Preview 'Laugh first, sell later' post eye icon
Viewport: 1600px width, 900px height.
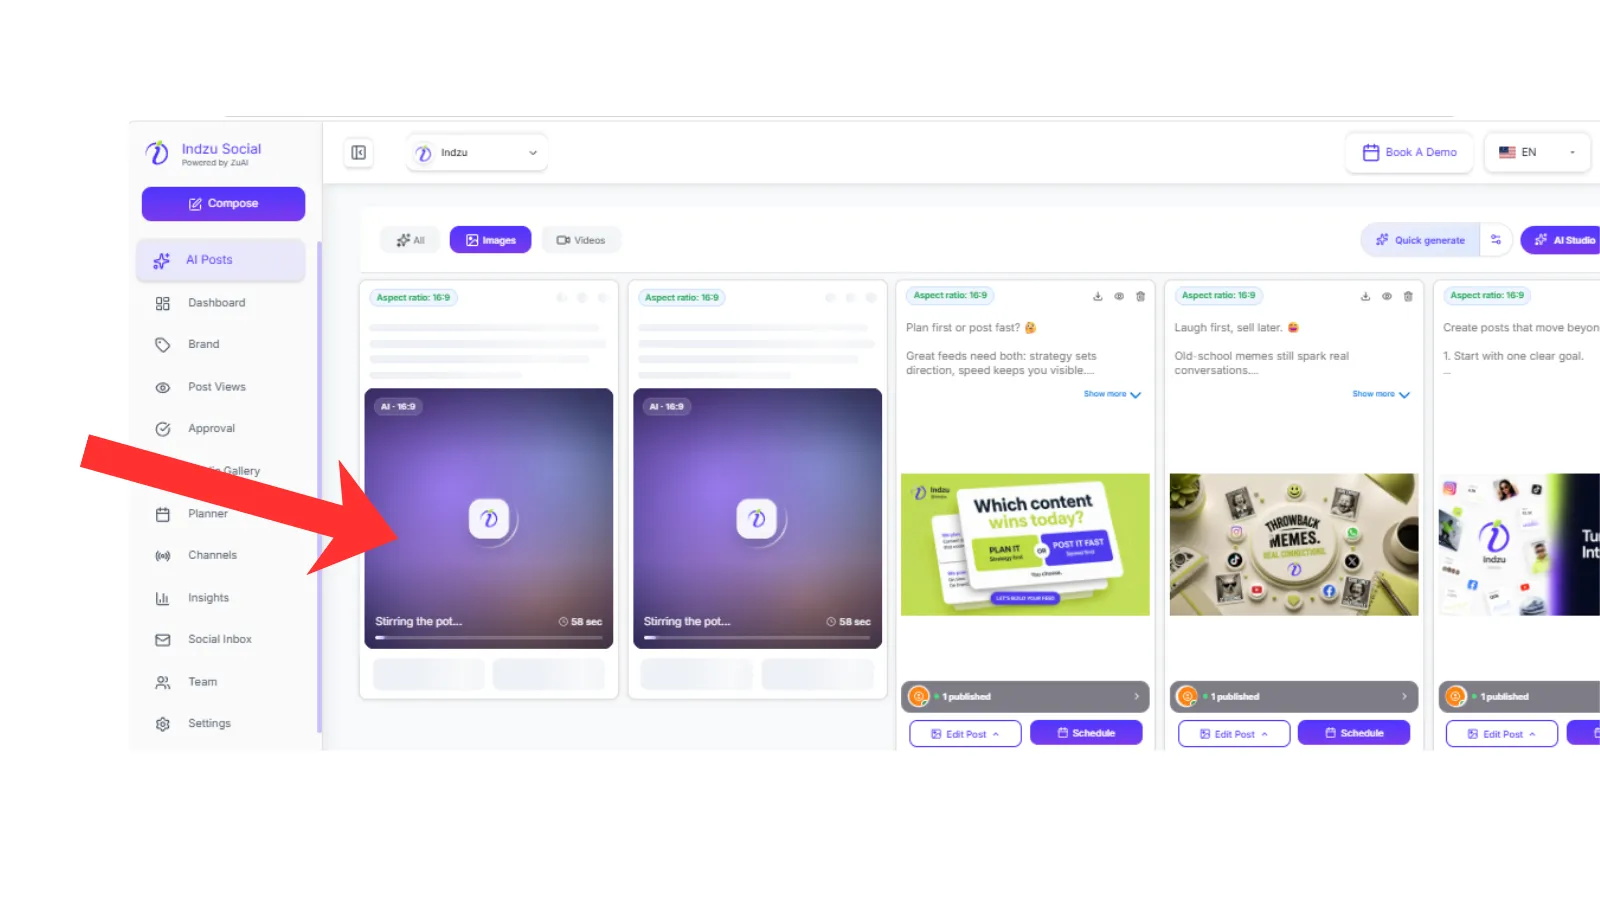(1387, 297)
